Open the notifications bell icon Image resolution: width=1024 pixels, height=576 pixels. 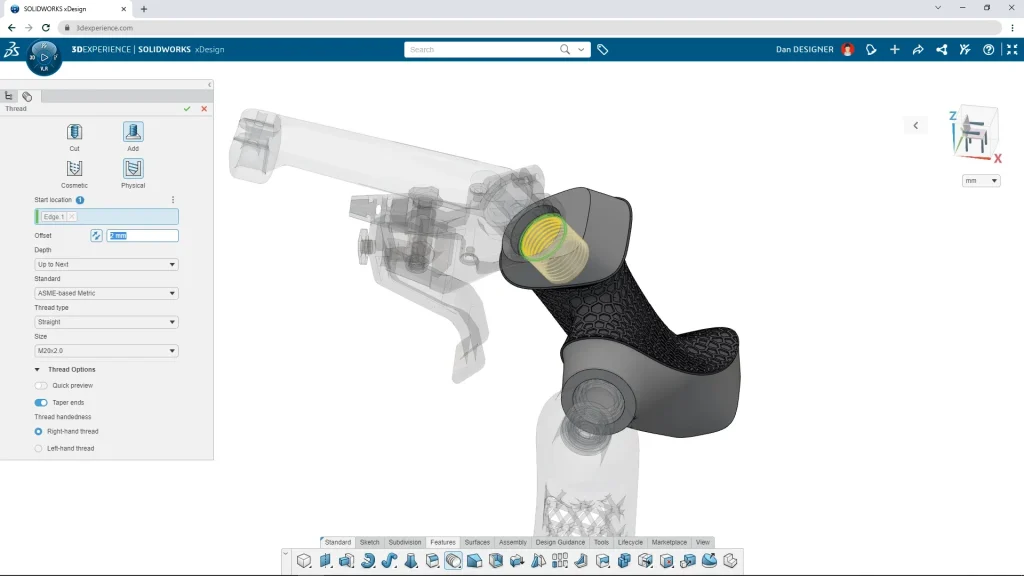tap(870, 48)
